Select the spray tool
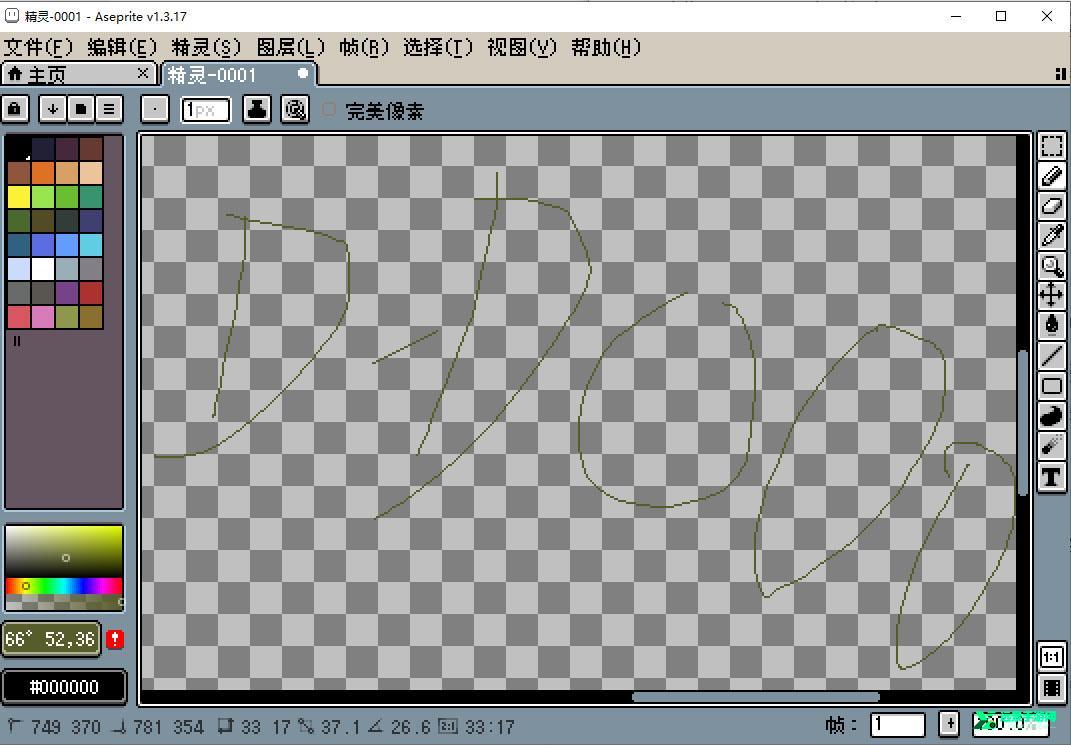1071x745 pixels. (x=1052, y=446)
